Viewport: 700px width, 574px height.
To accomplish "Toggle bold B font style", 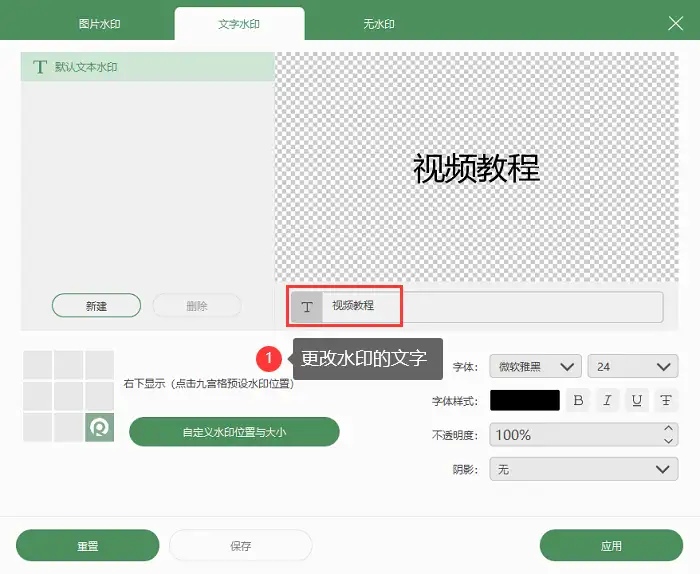I will (578, 400).
